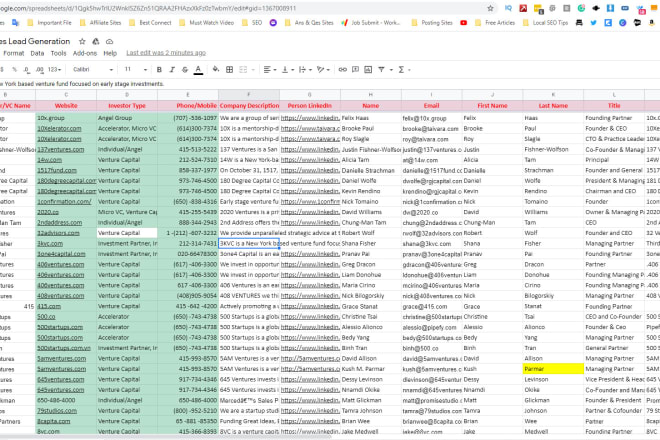Viewport: 660px width, 440px height.
Task: Select the yellow highlighted 'Parmar' cell
Action: [x=553, y=369]
